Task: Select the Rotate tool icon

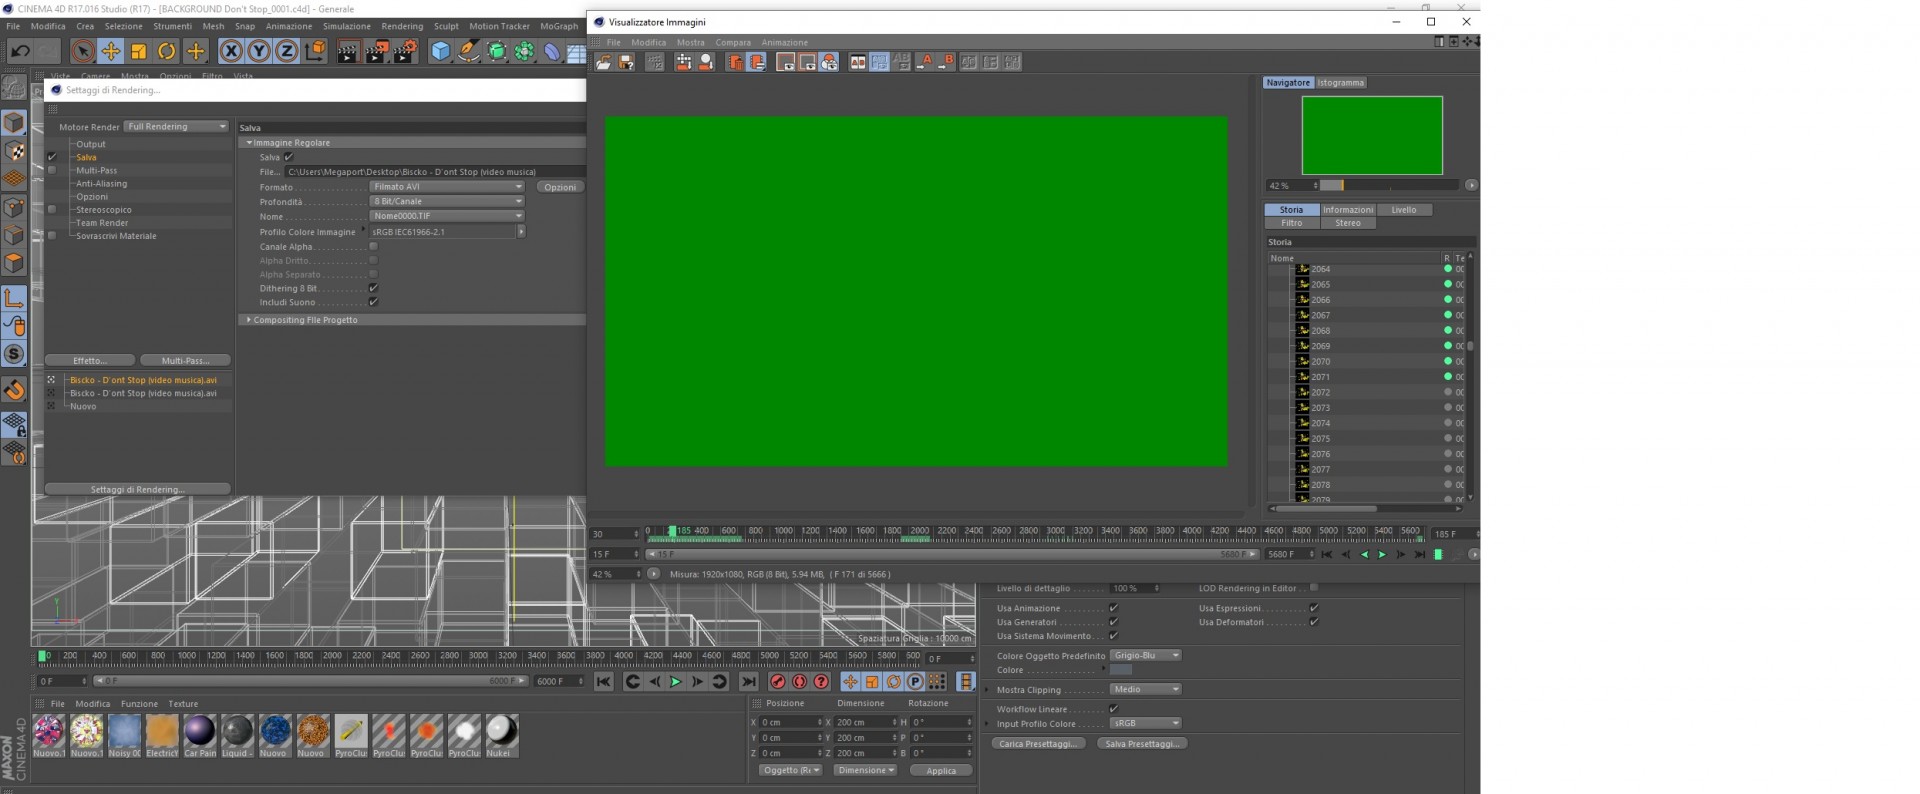Action: 167,51
